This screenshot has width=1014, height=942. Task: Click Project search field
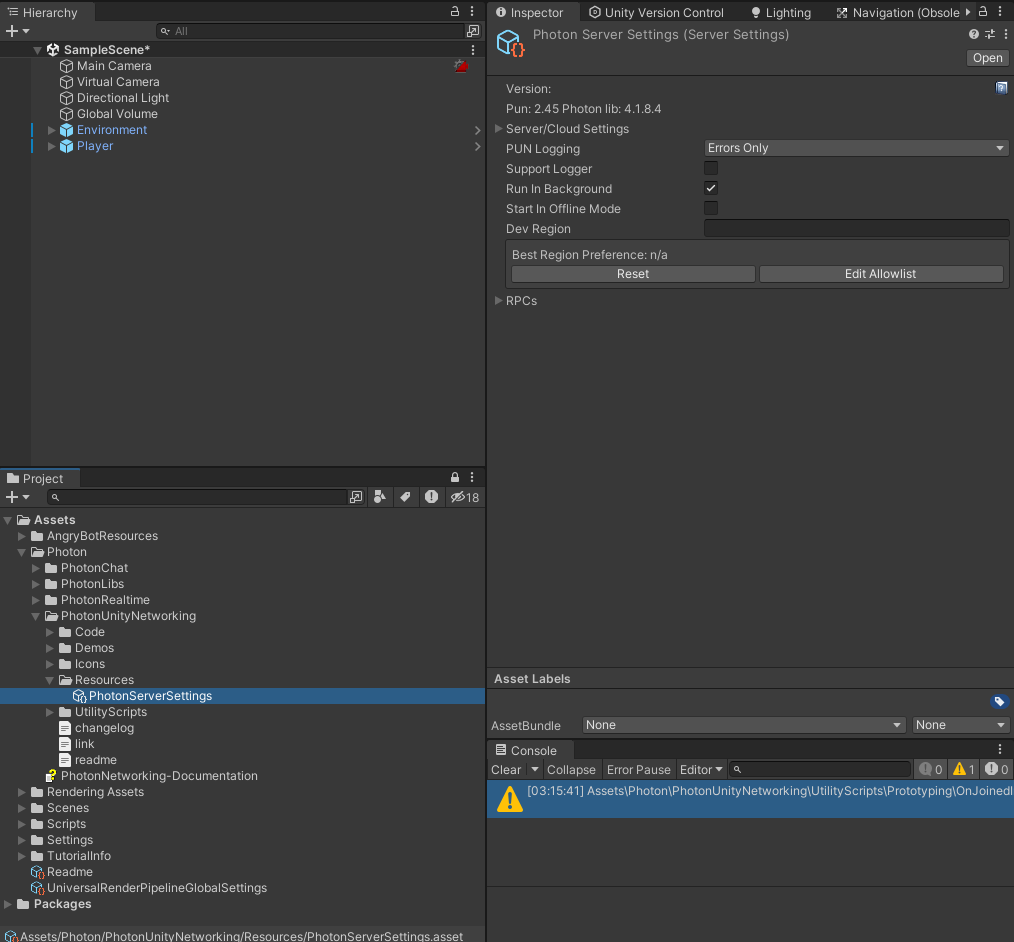(x=197, y=497)
